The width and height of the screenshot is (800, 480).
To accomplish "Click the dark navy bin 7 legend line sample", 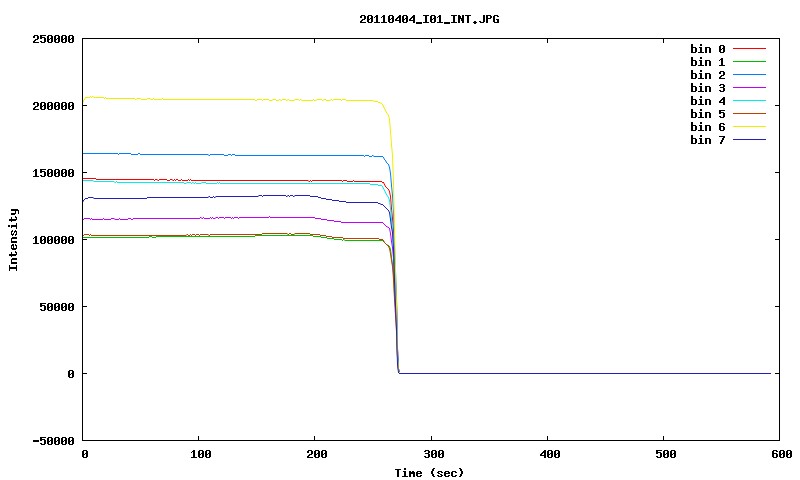I will click(749, 140).
